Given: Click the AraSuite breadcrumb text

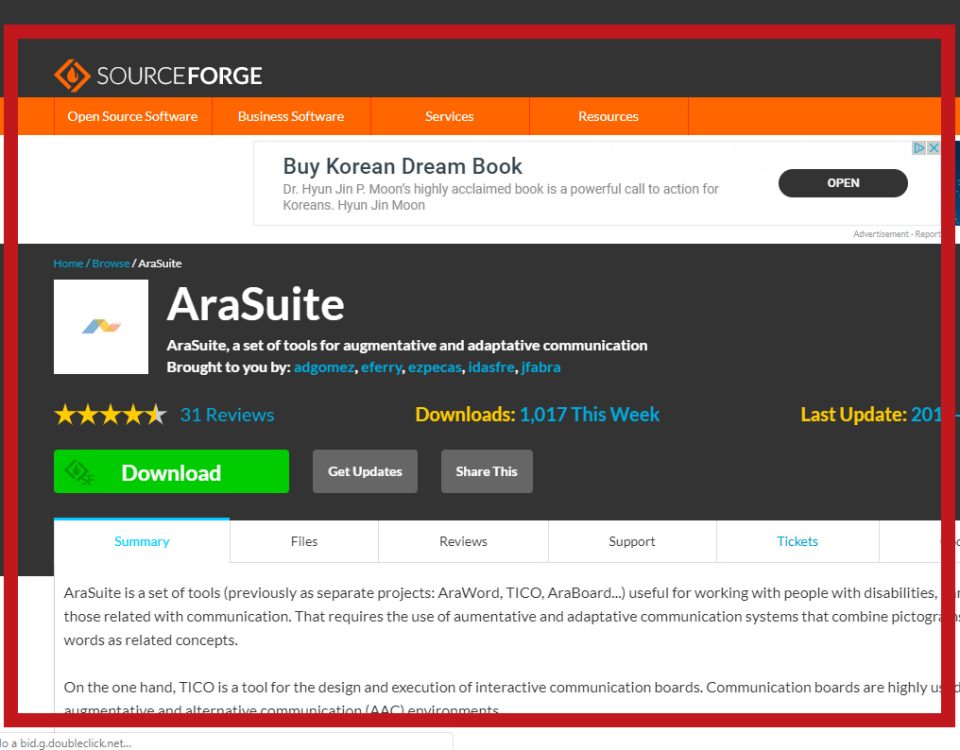Looking at the screenshot, I should point(160,263).
